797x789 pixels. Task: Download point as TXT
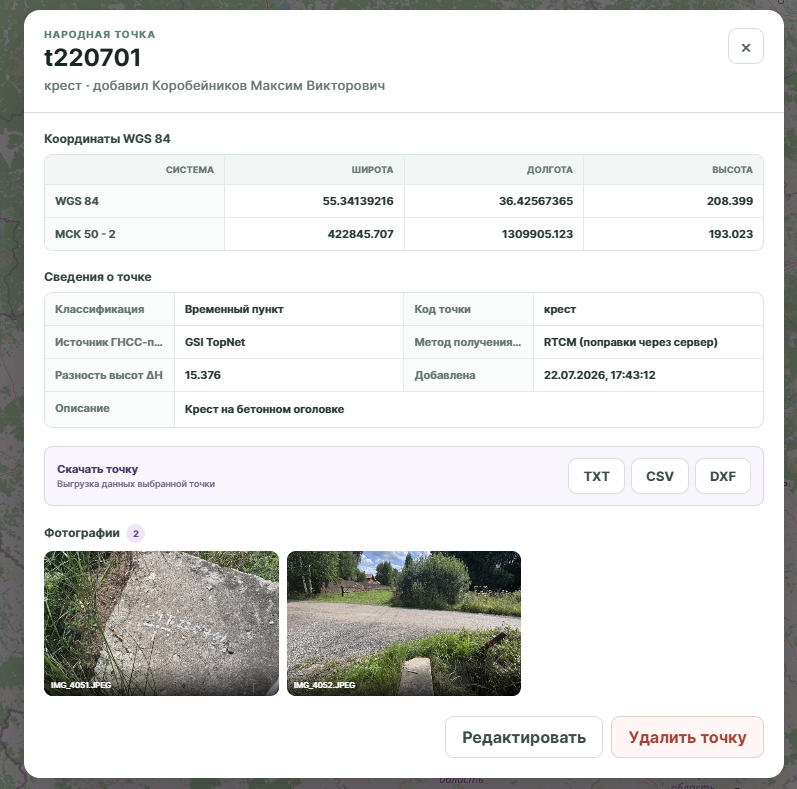click(596, 476)
